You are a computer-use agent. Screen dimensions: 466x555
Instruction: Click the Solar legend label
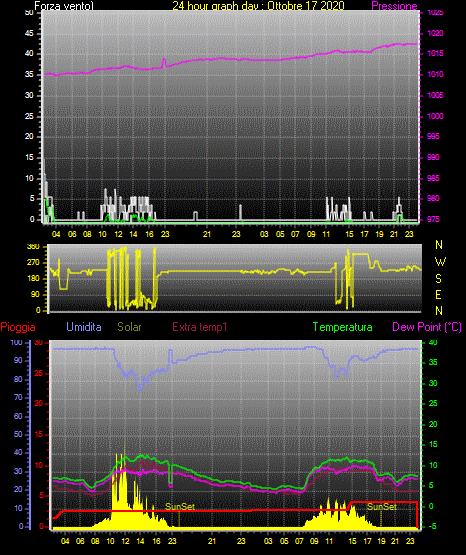point(129,327)
